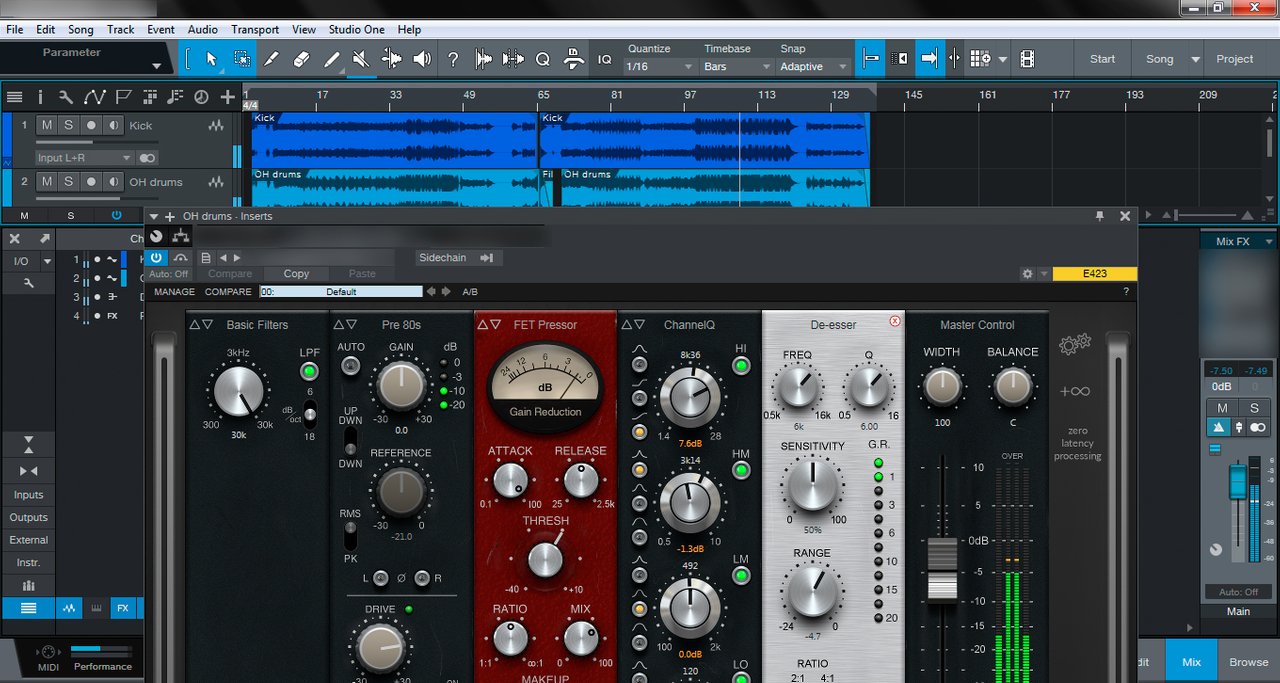The image size is (1280, 683).
Task: Open the Track menu
Action: (x=121, y=30)
